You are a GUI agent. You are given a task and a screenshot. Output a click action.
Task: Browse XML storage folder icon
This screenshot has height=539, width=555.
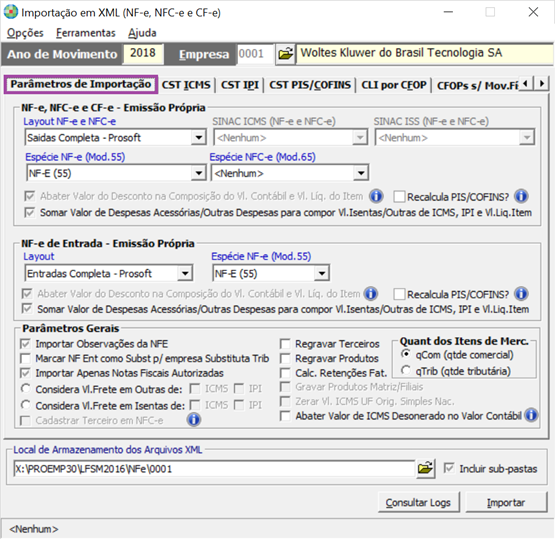425,469
